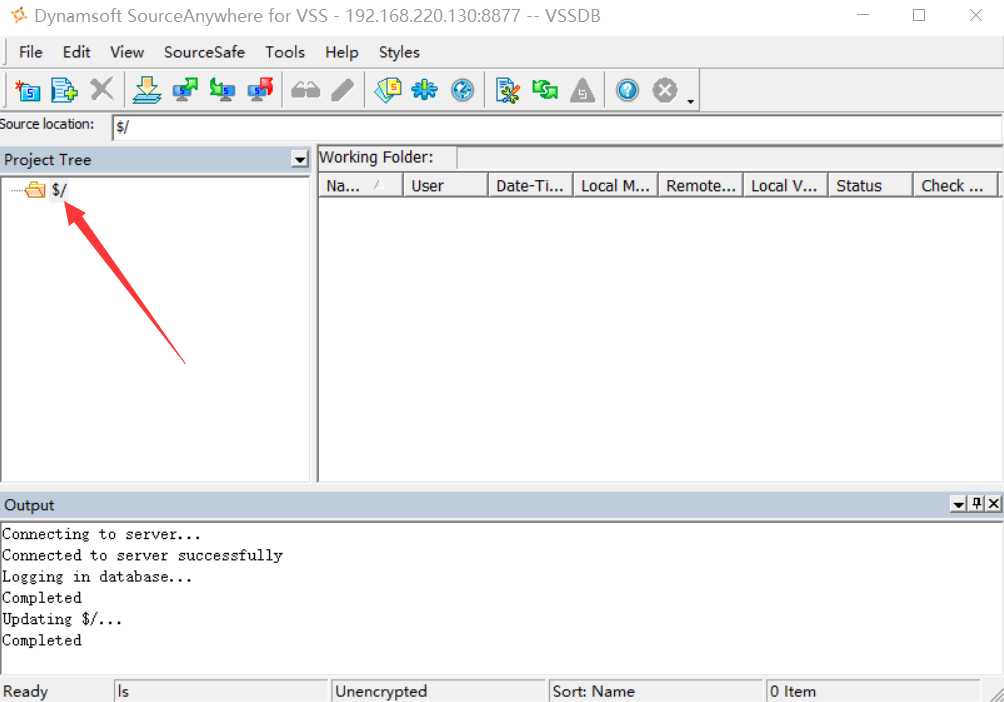This screenshot has height=702, width=1004.
Task: Click 'Connected to server successfully' output line
Action: tap(142, 555)
